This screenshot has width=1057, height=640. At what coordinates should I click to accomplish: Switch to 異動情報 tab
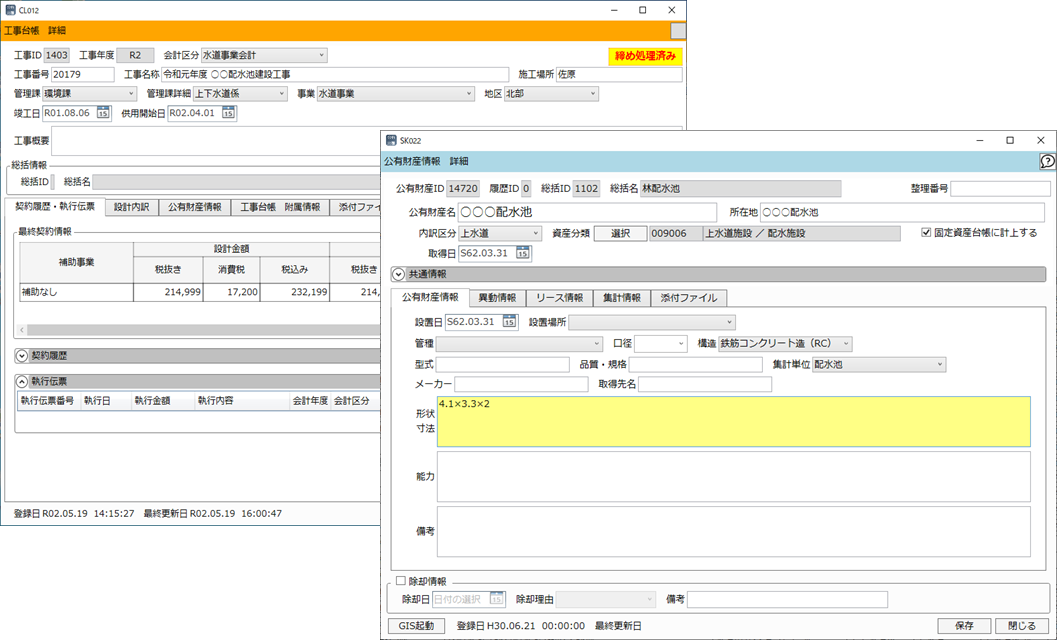click(x=497, y=297)
